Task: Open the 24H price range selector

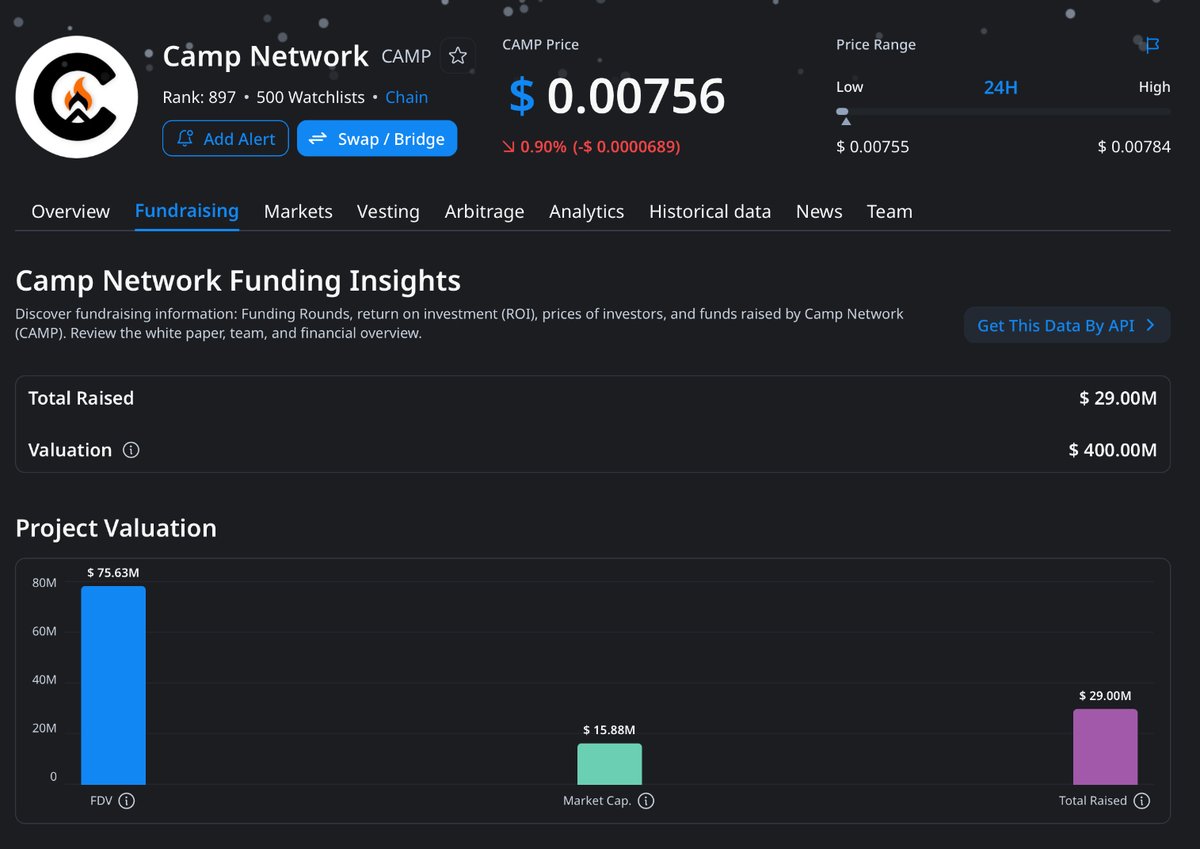Action: click(x=1000, y=87)
